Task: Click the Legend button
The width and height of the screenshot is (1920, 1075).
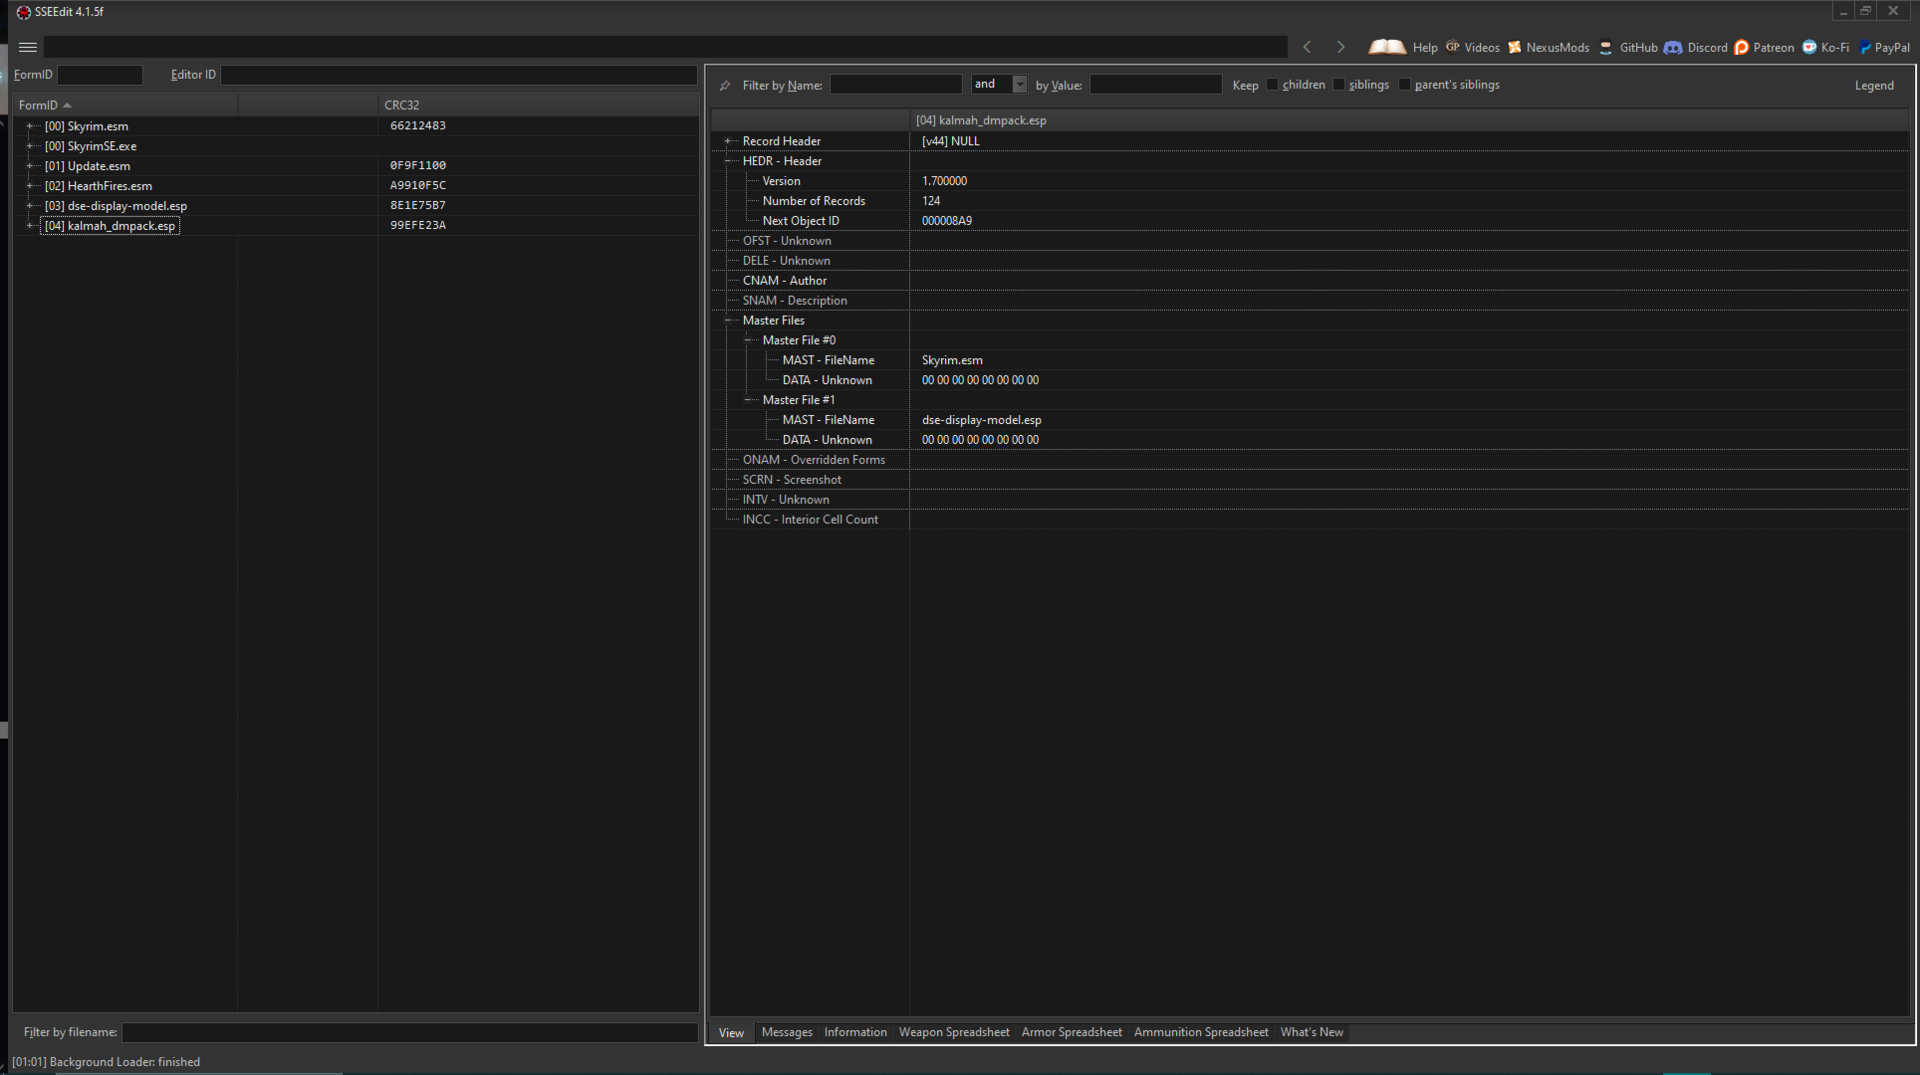Action: click(1874, 85)
